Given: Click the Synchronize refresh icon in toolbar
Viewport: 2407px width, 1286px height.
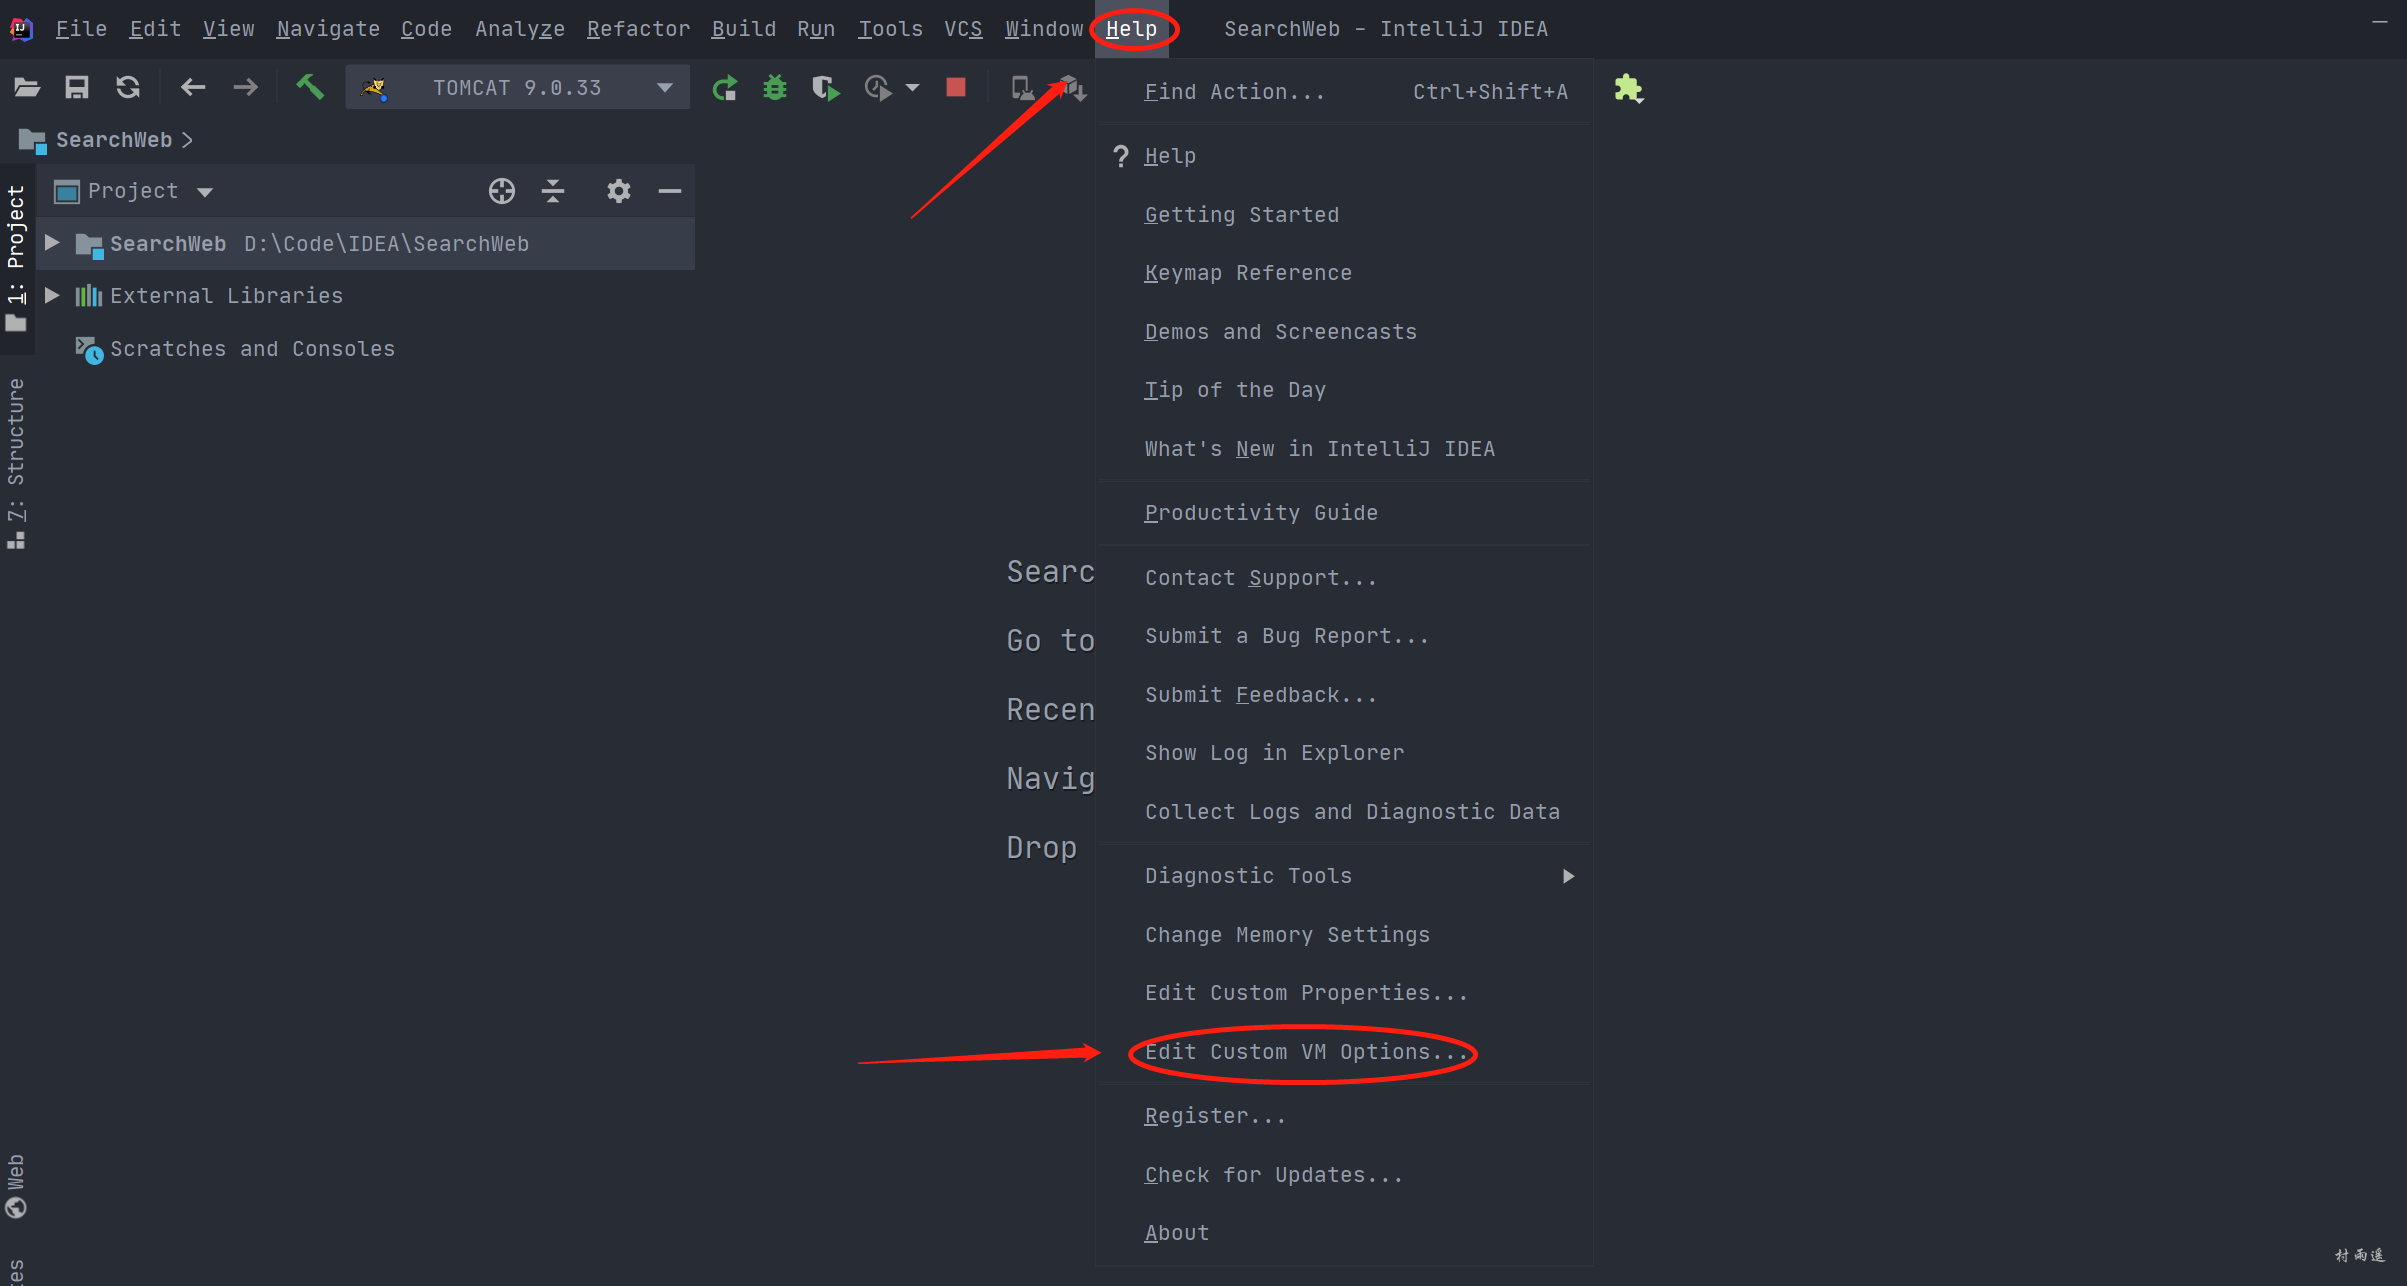Looking at the screenshot, I should 128,88.
